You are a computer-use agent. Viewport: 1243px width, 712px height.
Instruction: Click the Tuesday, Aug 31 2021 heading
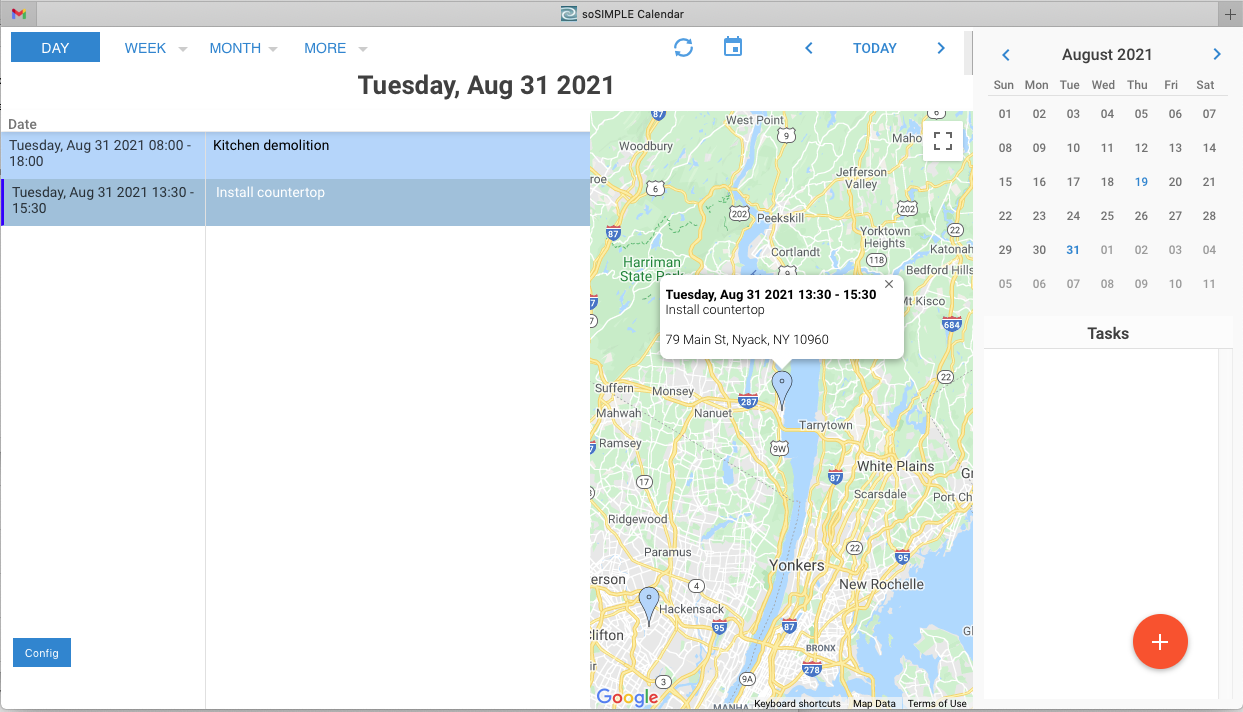pos(486,86)
